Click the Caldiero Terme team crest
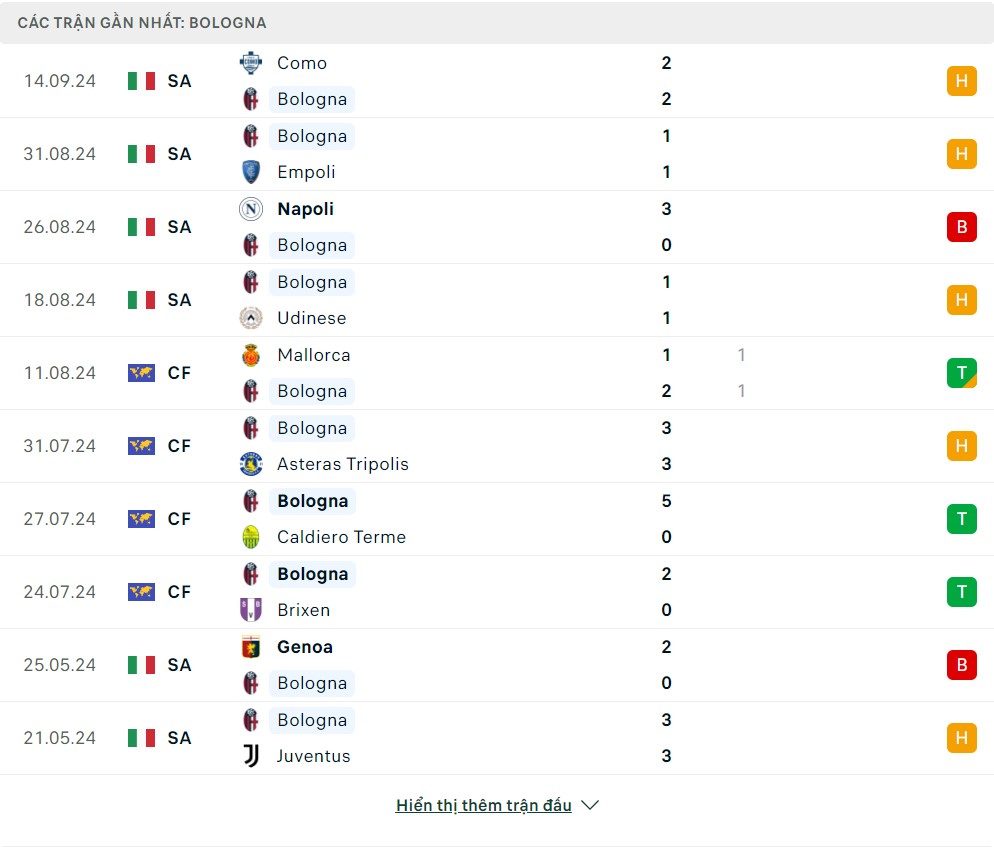 (x=251, y=537)
